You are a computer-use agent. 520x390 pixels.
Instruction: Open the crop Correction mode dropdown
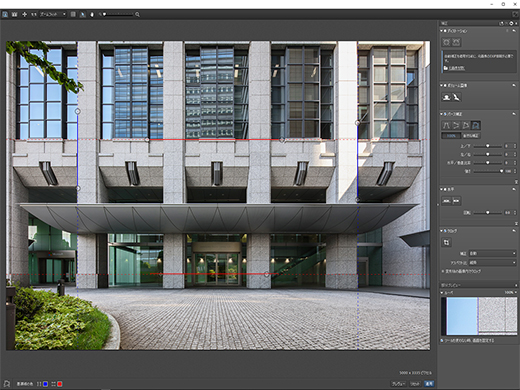492,254
